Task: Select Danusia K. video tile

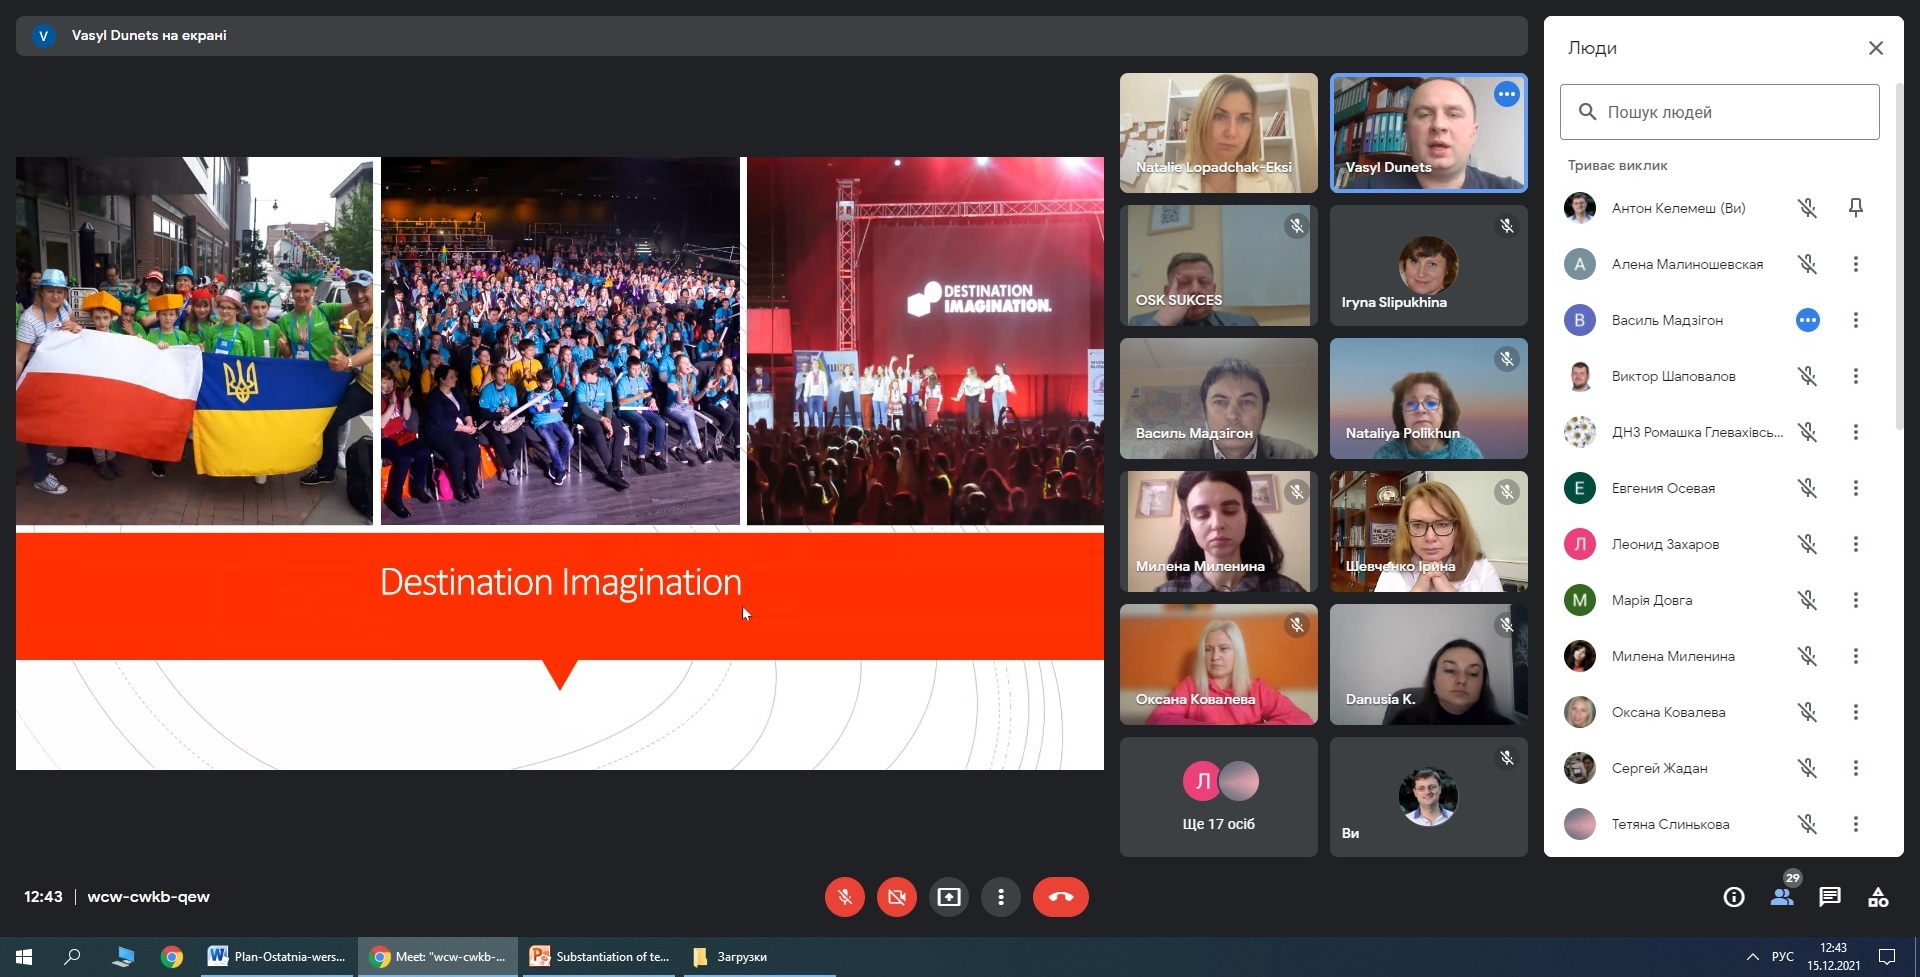Action: point(1429,665)
